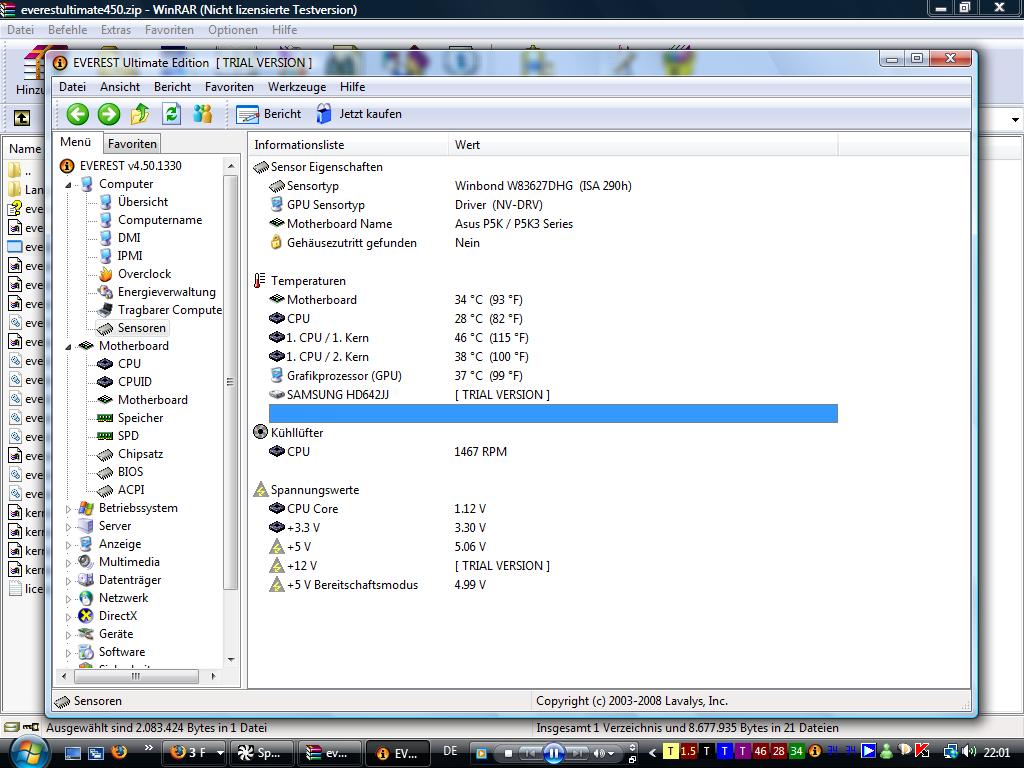Click the Firefox quick launch icon

click(x=119, y=752)
